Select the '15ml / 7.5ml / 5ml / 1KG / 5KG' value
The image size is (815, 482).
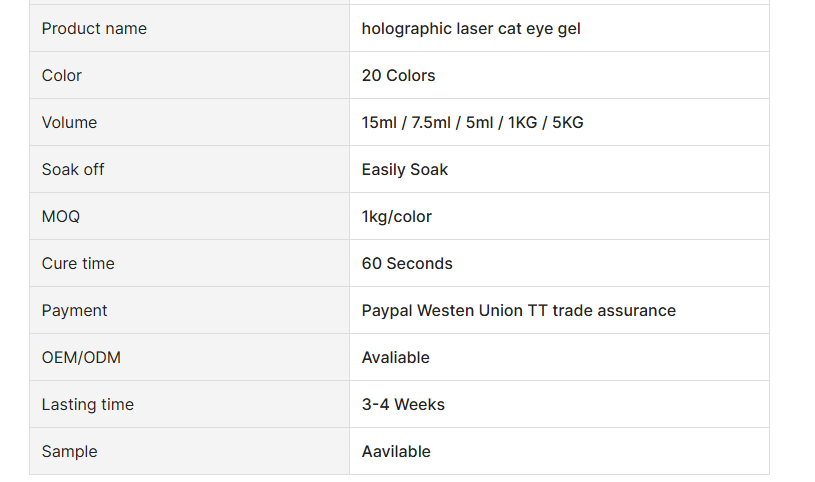pos(472,122)
